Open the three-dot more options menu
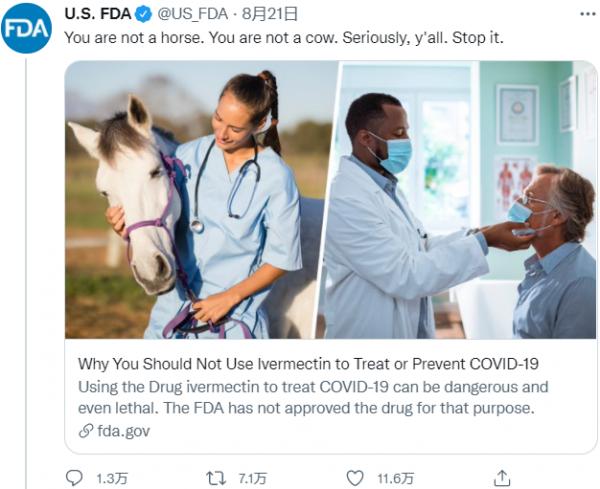 pos(587,14)
